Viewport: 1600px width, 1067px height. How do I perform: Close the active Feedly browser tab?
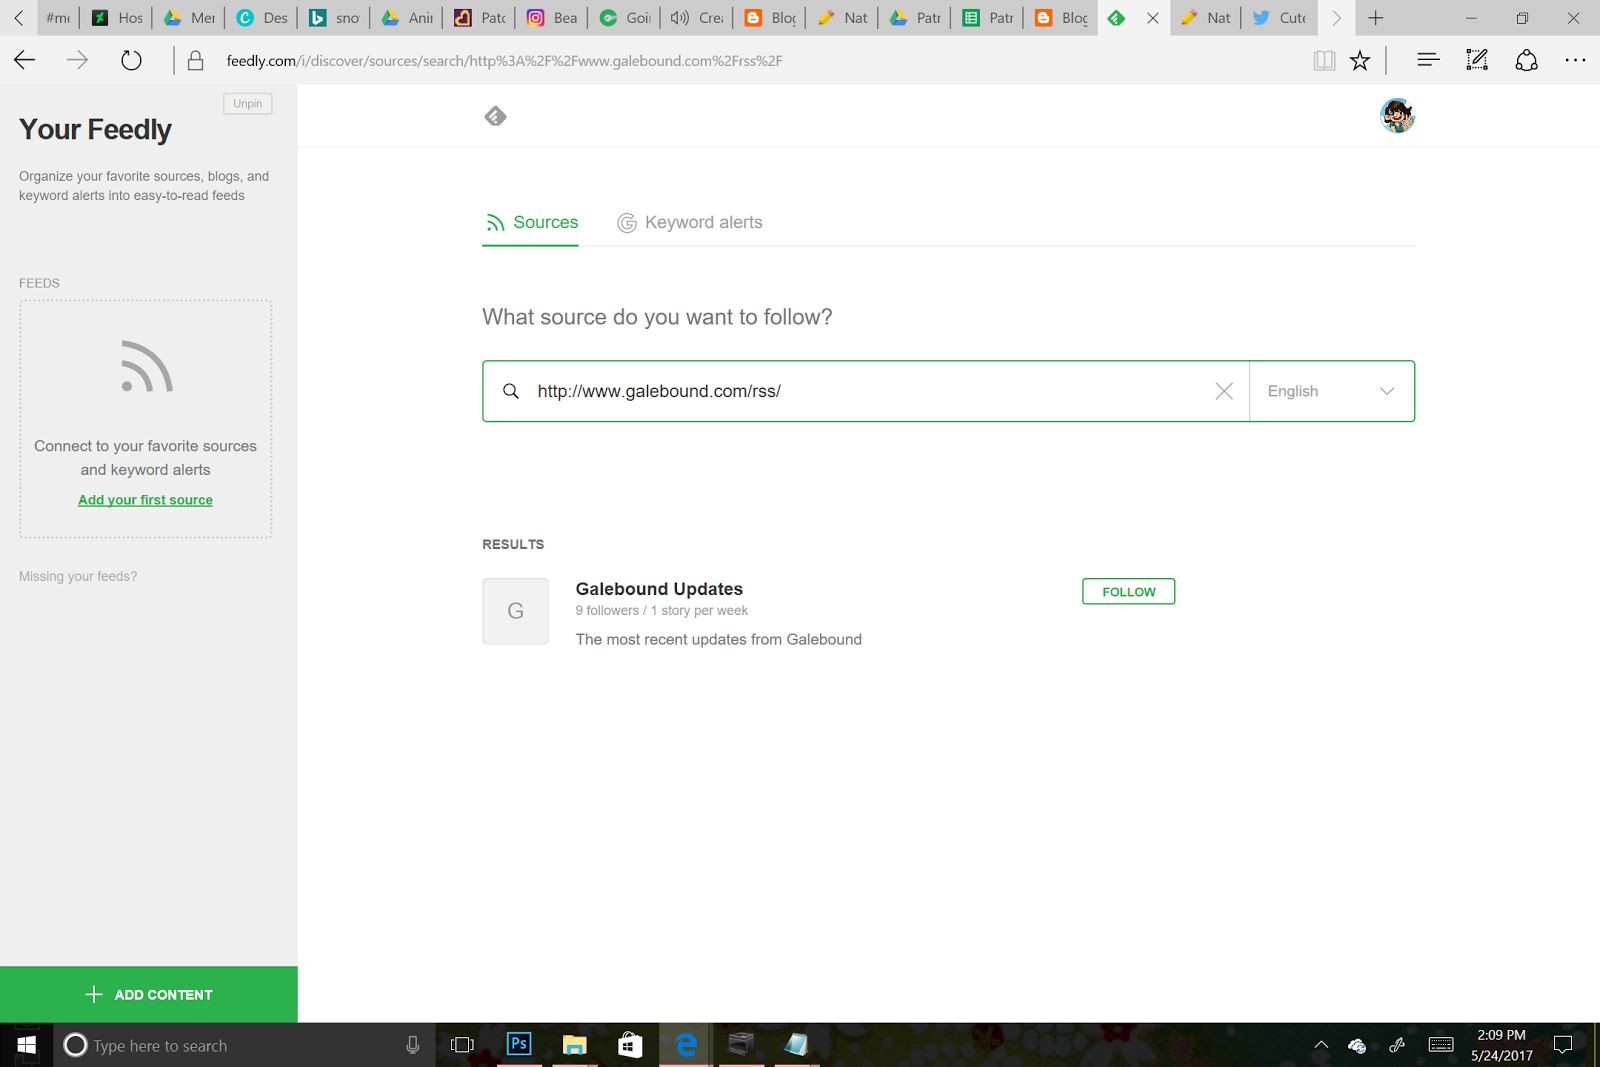click(x=1153, y=18)
